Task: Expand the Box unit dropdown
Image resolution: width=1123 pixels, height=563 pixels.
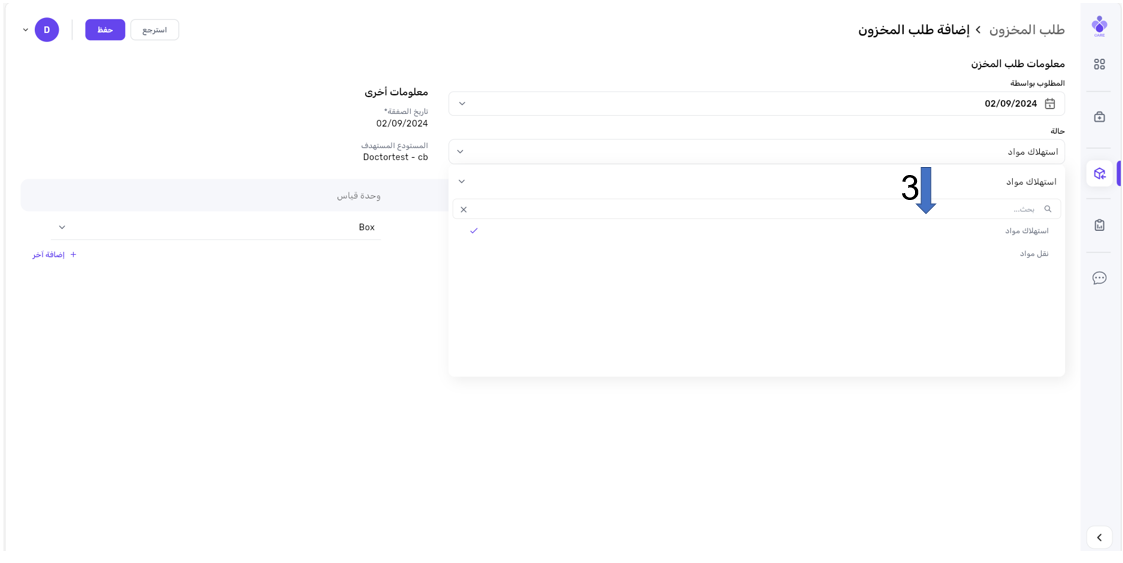Action: click(62, 228)
